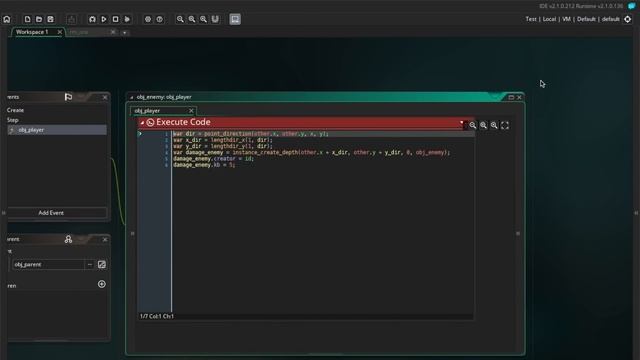The width and height of the screenshot is (640, 360).
Task: Stop the running game icon
Action: pyautogui.click(x=116, y=19)
